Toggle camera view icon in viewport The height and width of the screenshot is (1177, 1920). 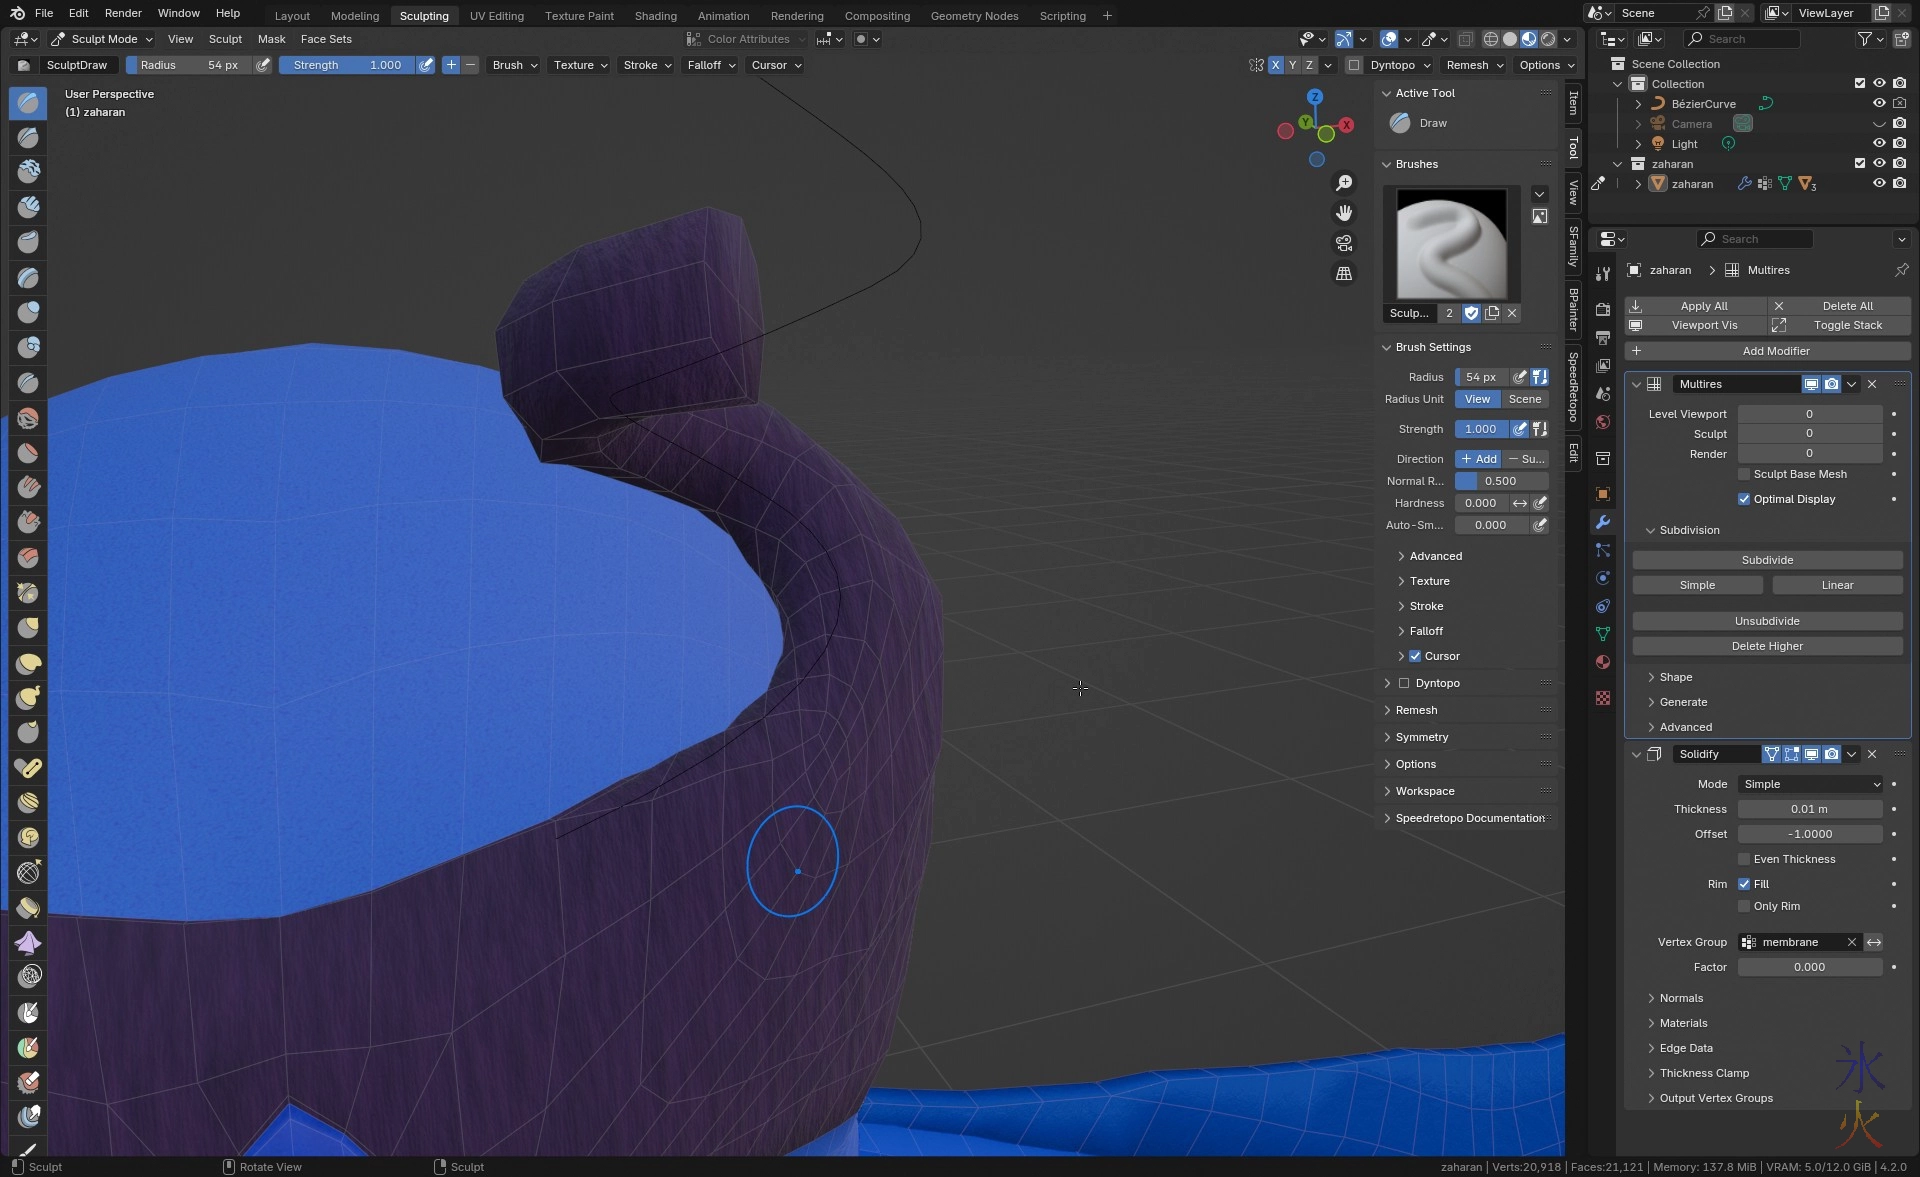pos(1344,243)
